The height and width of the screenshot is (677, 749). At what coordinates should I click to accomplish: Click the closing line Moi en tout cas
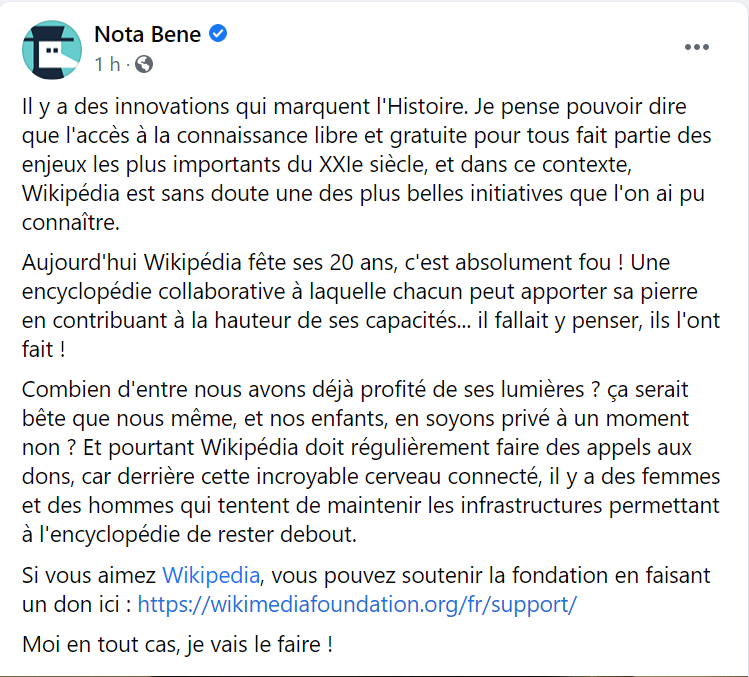tap(177, 645)
